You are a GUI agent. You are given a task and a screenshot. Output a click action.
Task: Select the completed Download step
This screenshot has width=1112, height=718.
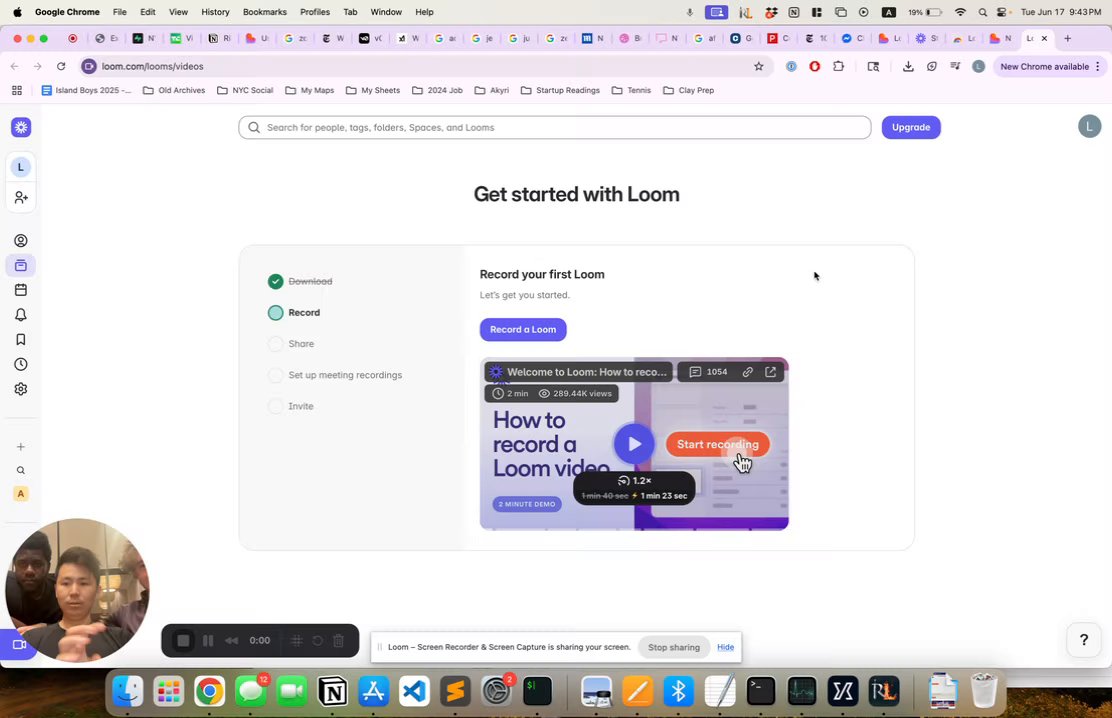click(301, 282)
